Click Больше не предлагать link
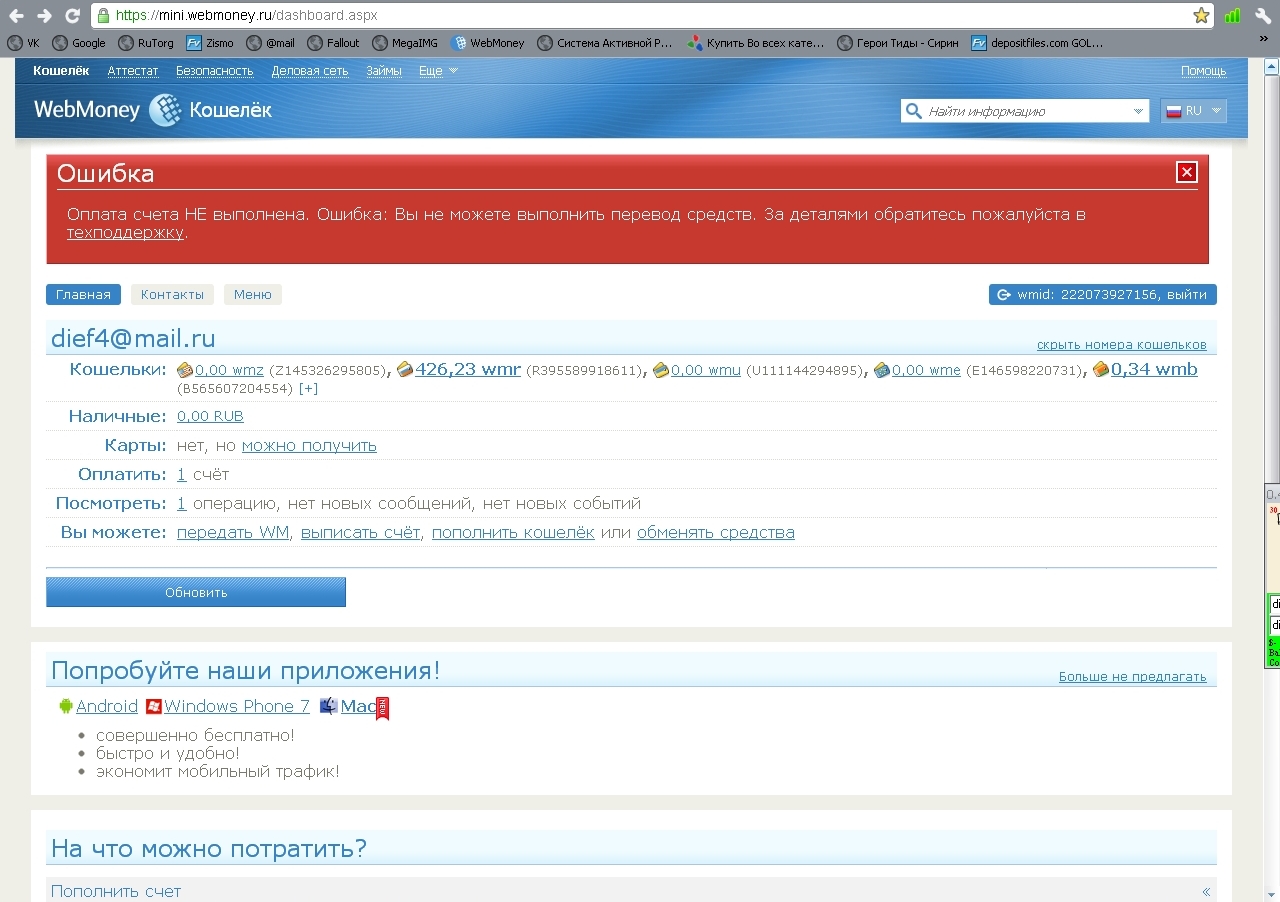Viewport: 1280px width, 902px height. click(x=1133, y=677)
